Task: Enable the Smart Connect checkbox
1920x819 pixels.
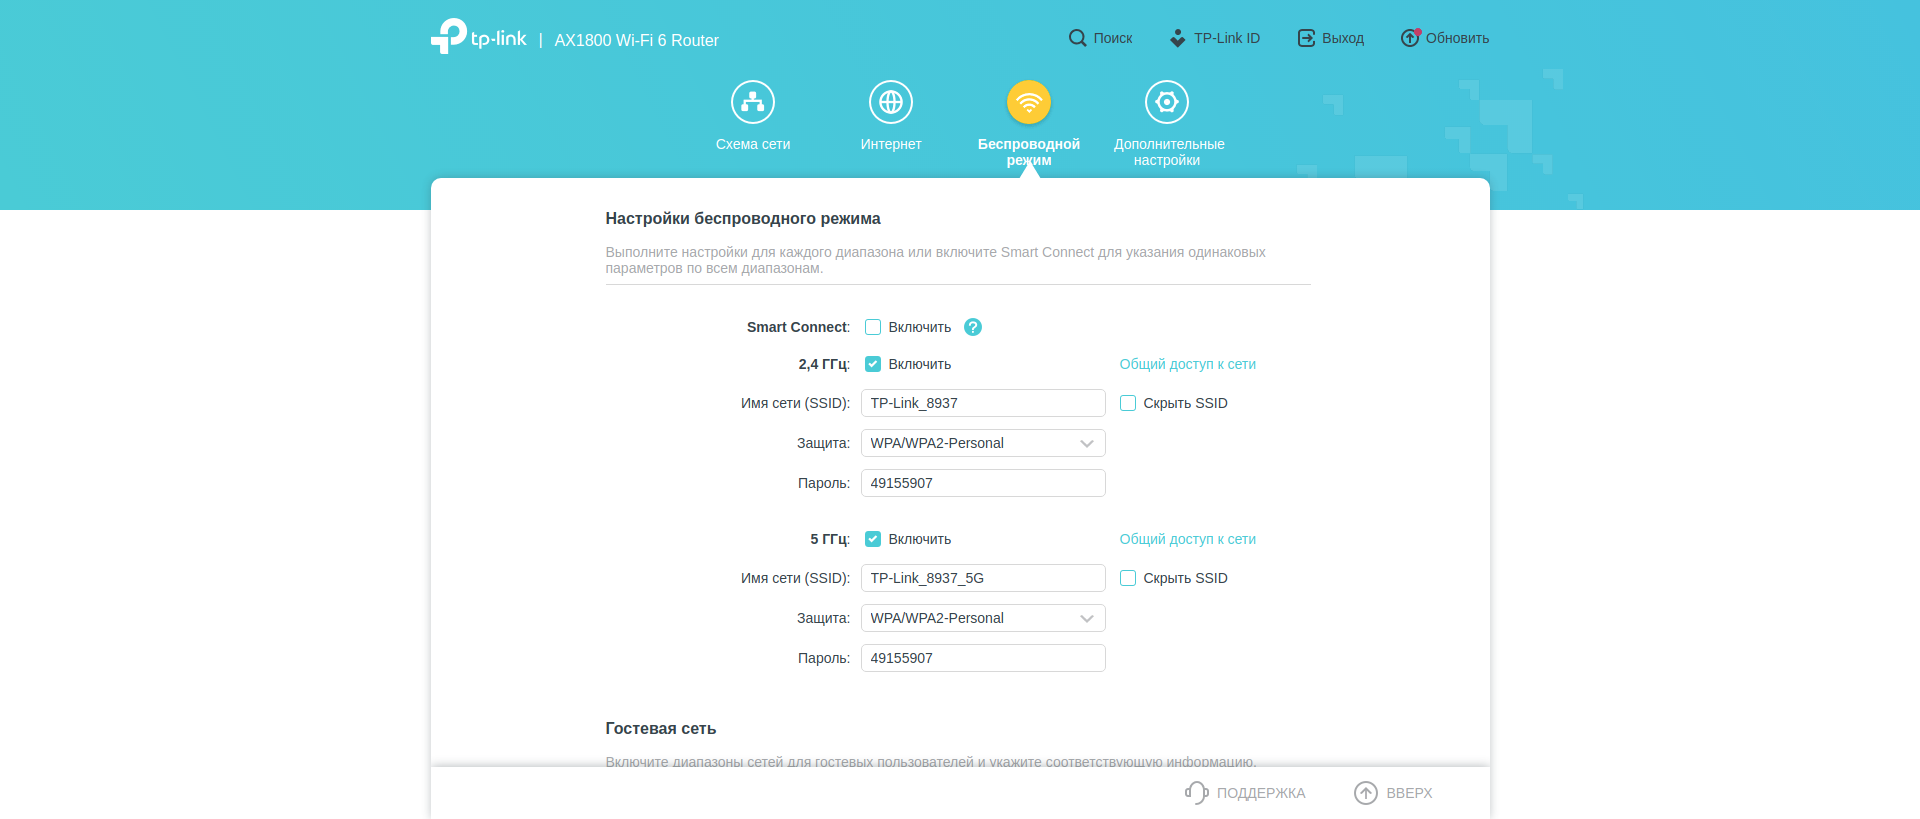Action: pyautogui.click(x=873, y=327)
